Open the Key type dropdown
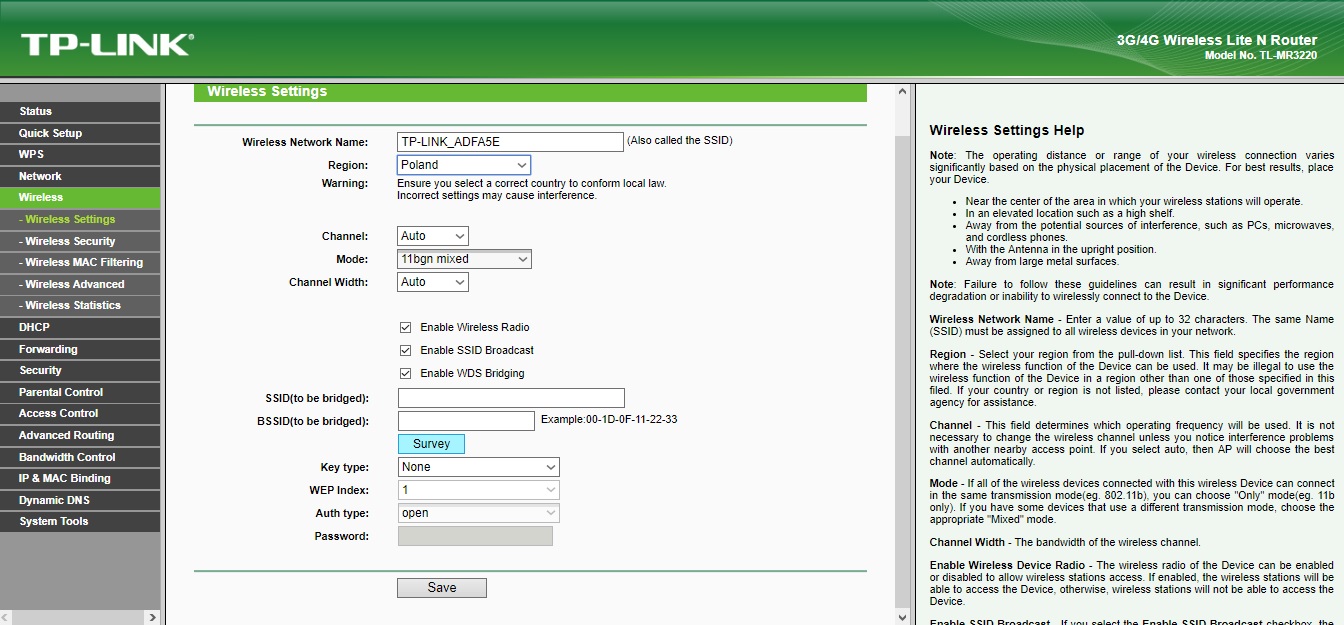The width and height of the screenshot is (1344, 625). coord(478,467)
